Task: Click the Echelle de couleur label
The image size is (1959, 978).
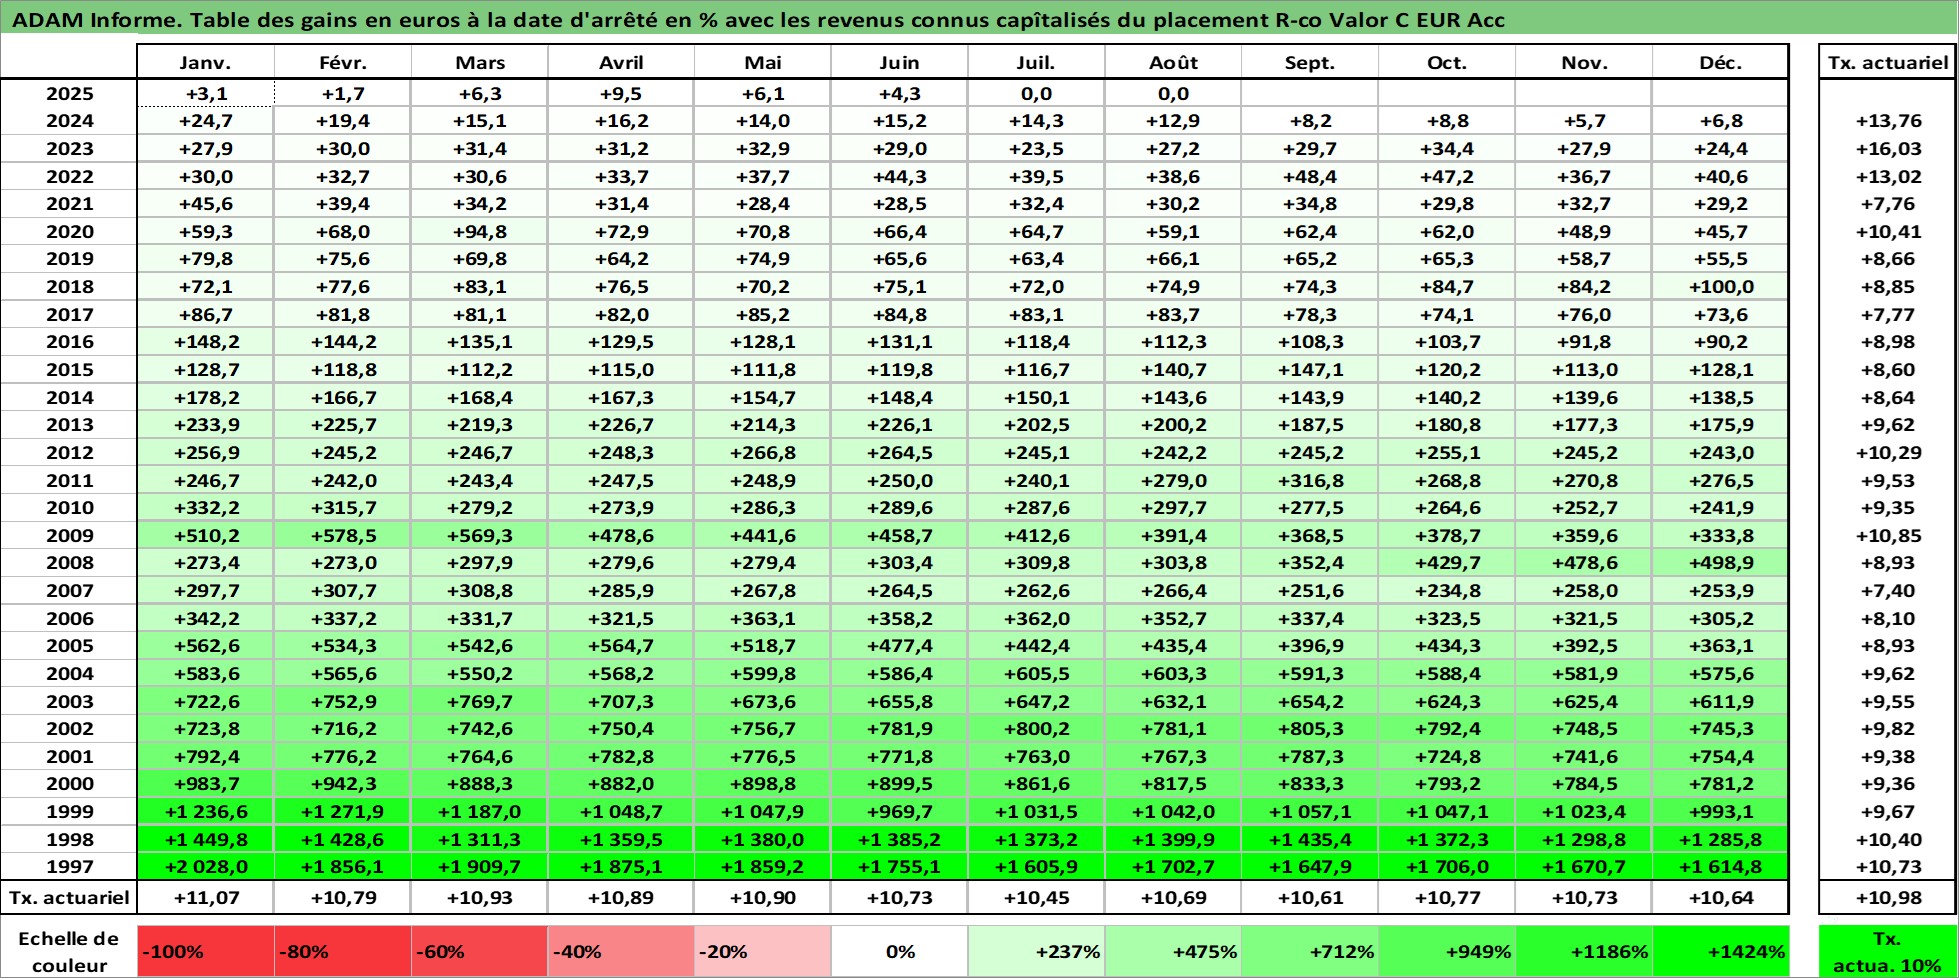Action: [69, 952]
